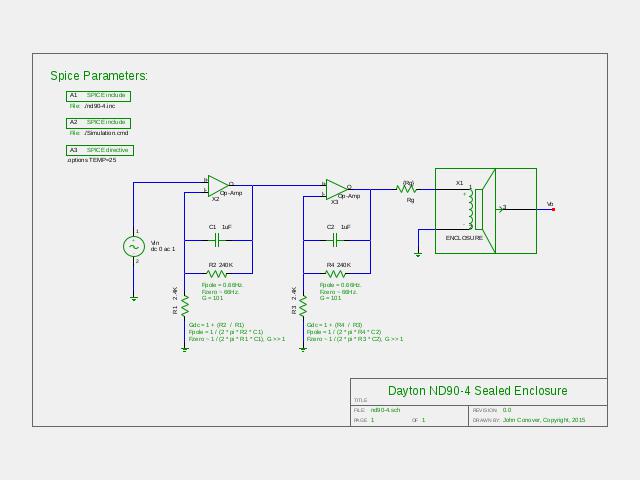Click the Vin AC voltage source symbol
The image size is (640, 480).
[133, 247]
